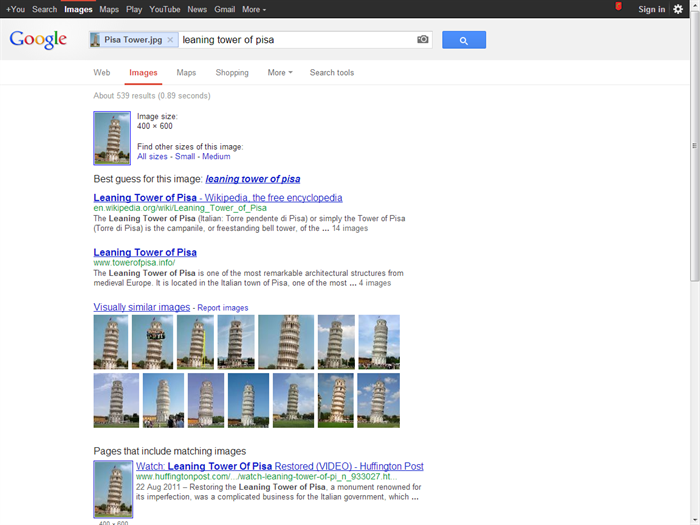Open last similar image in top row

(379, 342)
